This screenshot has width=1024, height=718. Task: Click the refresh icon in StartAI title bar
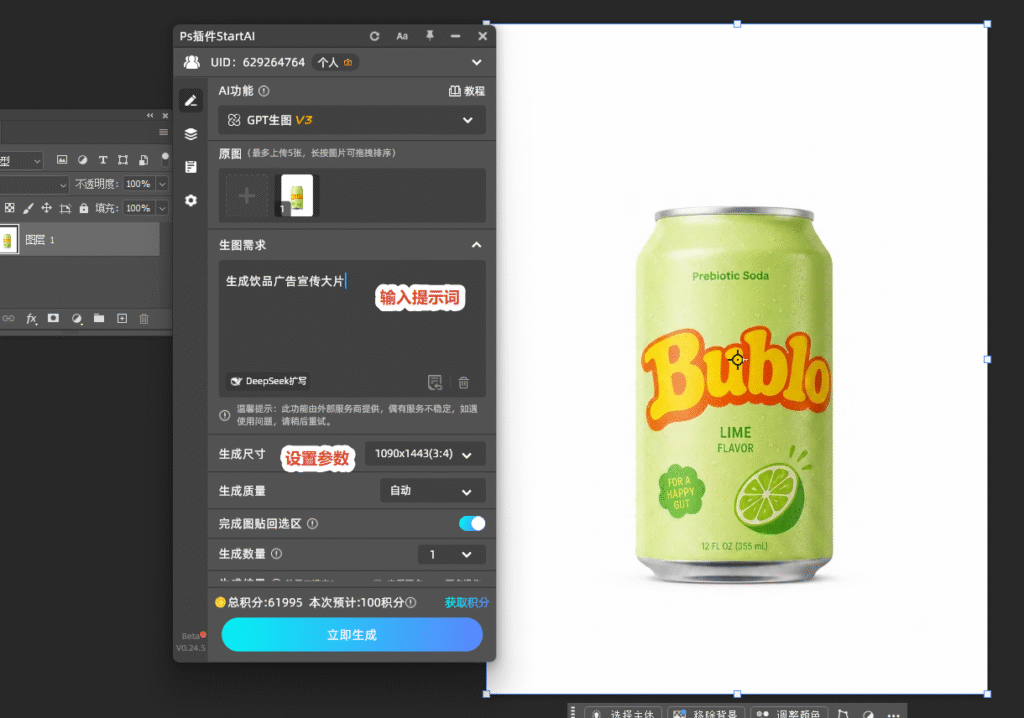click(x=374, y=37)
